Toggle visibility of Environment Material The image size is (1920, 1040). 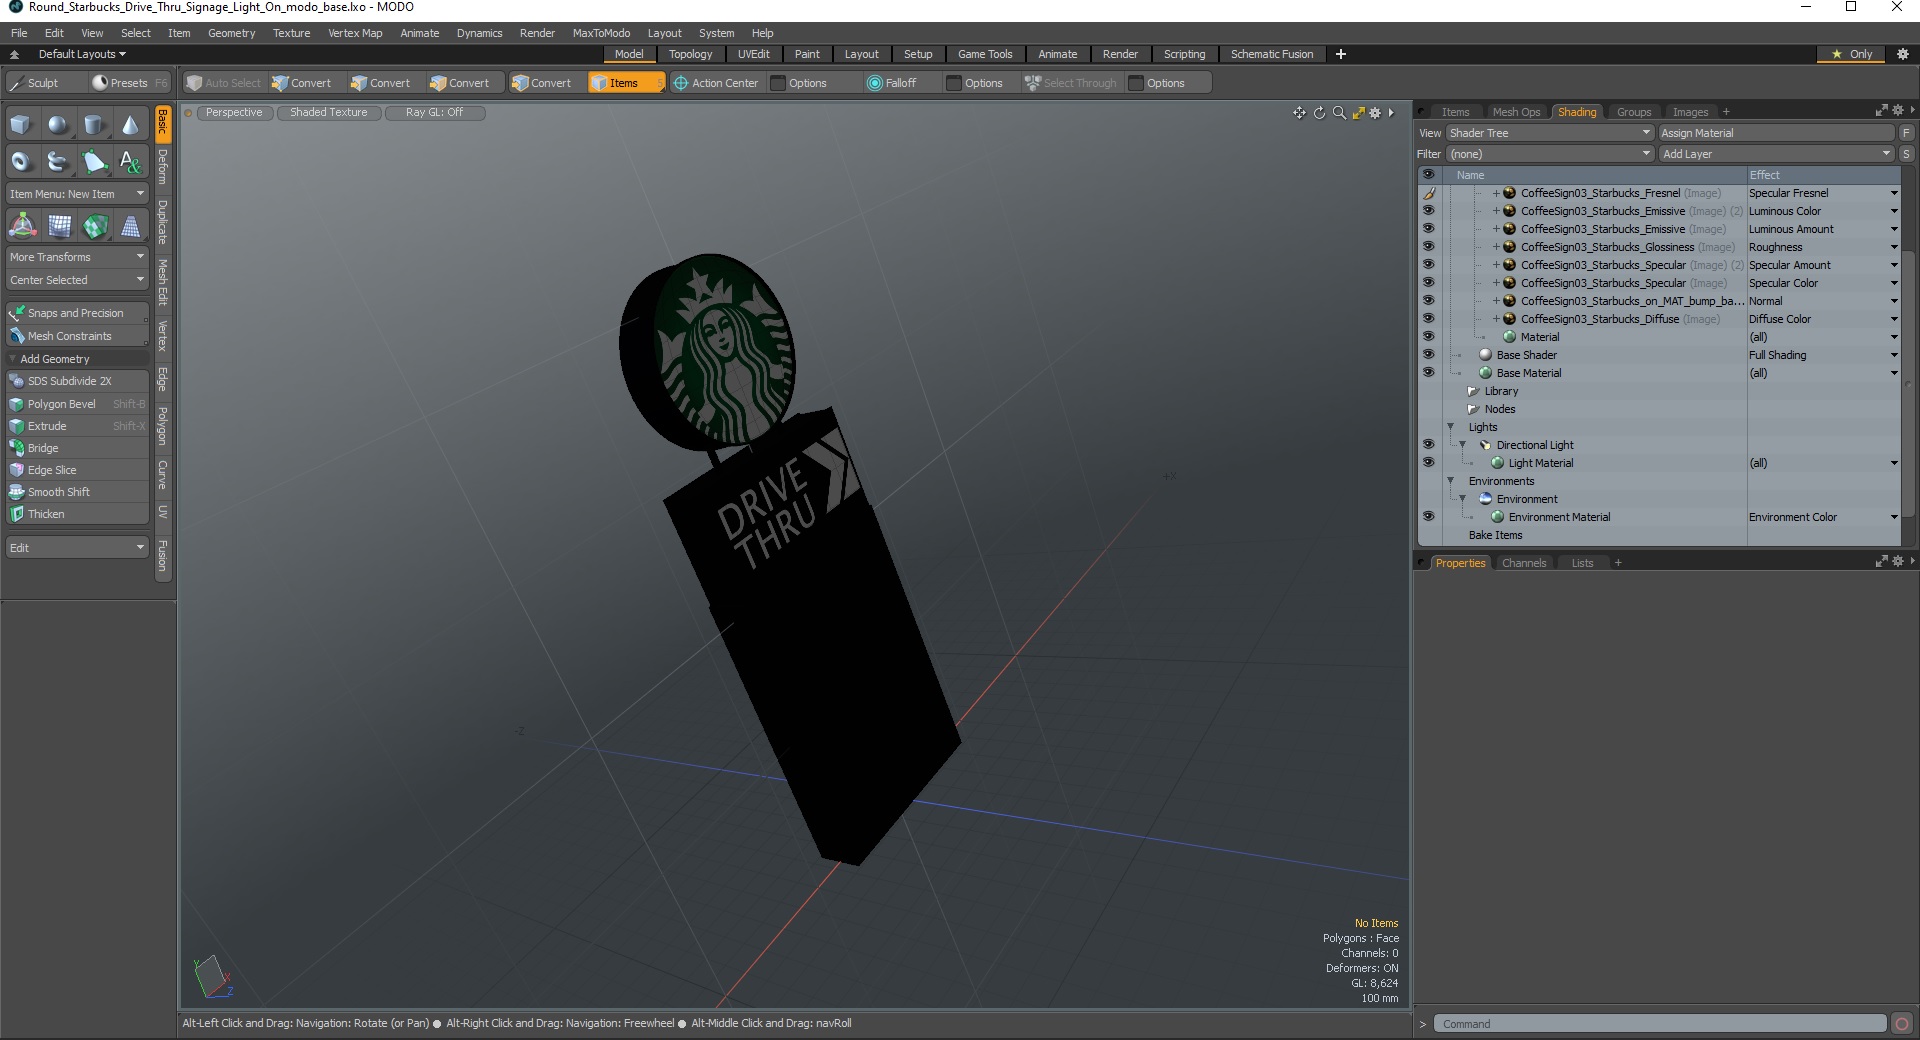pyautogui.click(x=1428, y=517)
